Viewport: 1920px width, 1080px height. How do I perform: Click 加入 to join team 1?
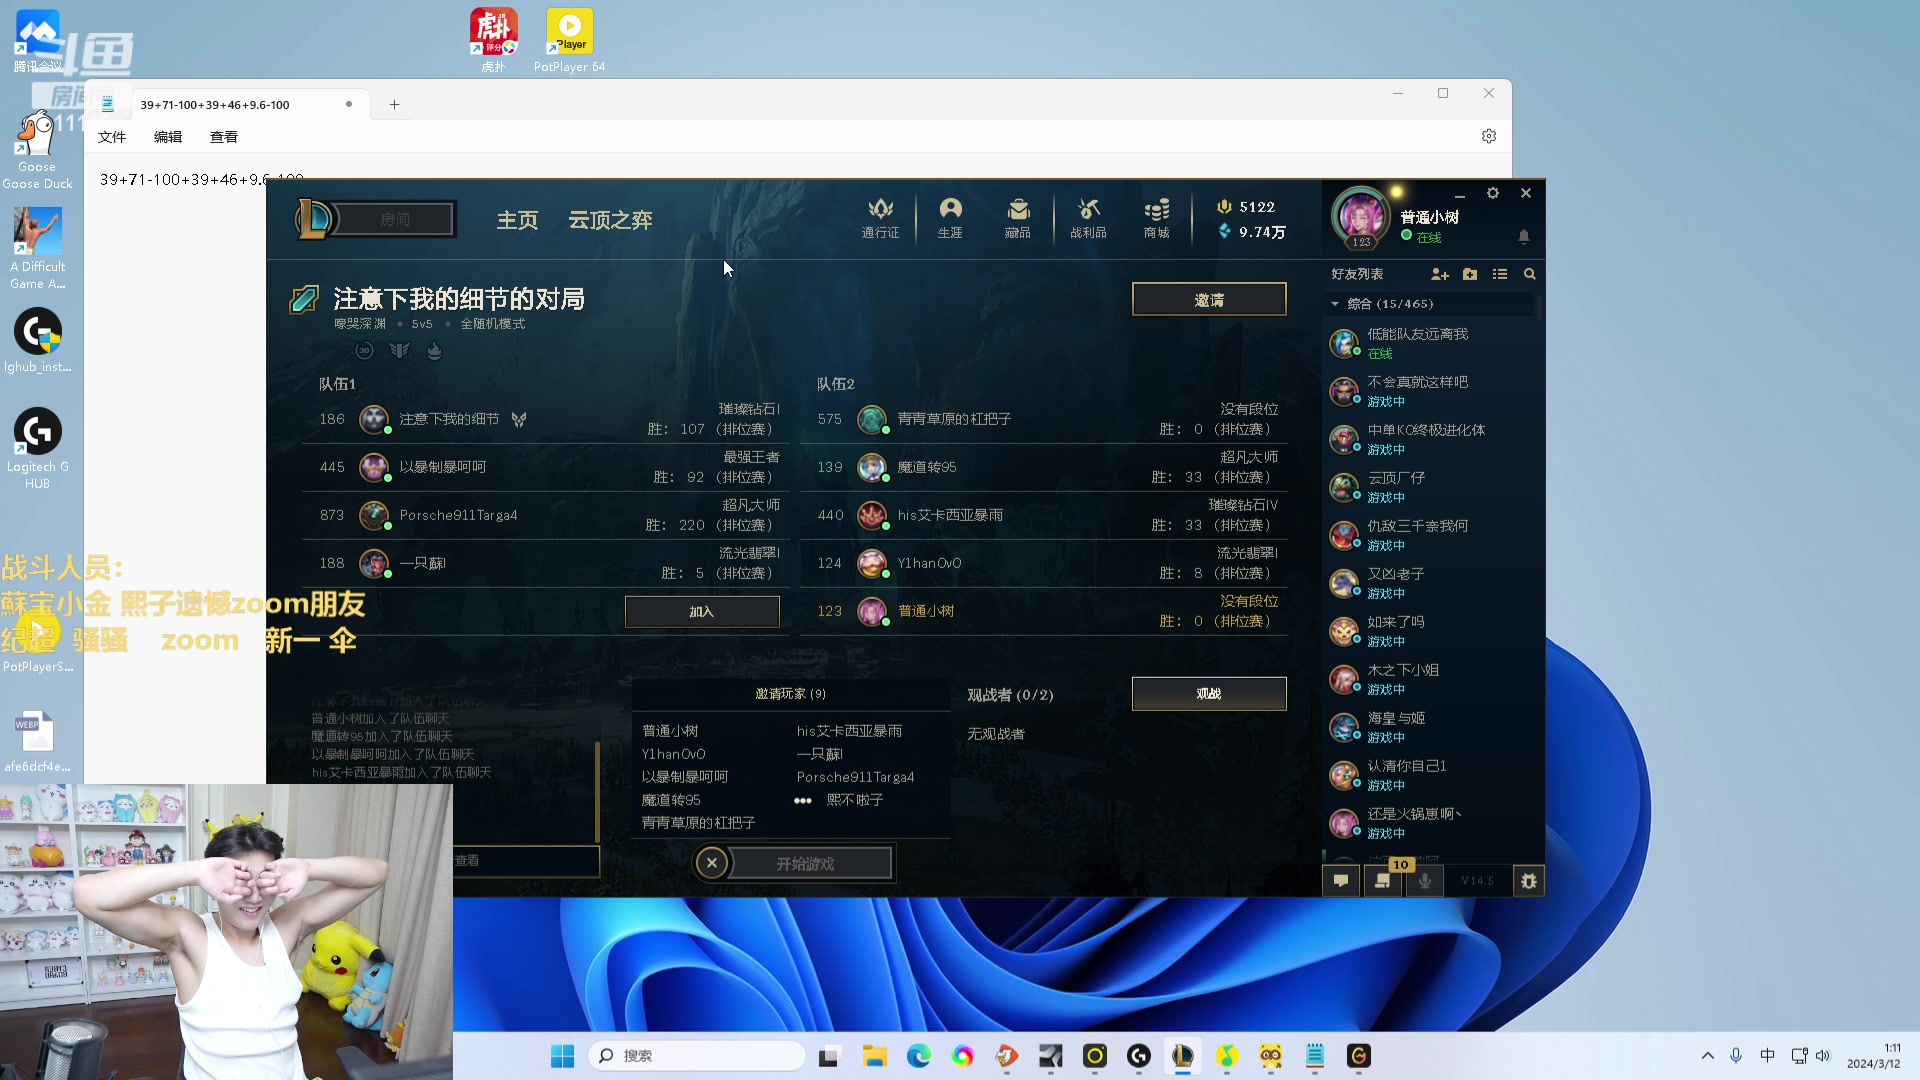click(x=702, y=612)
